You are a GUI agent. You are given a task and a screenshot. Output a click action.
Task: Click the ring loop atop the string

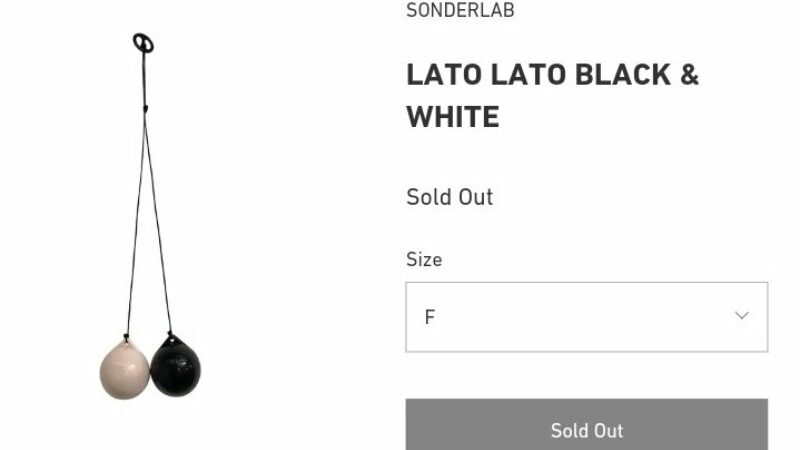pos(143,42)
